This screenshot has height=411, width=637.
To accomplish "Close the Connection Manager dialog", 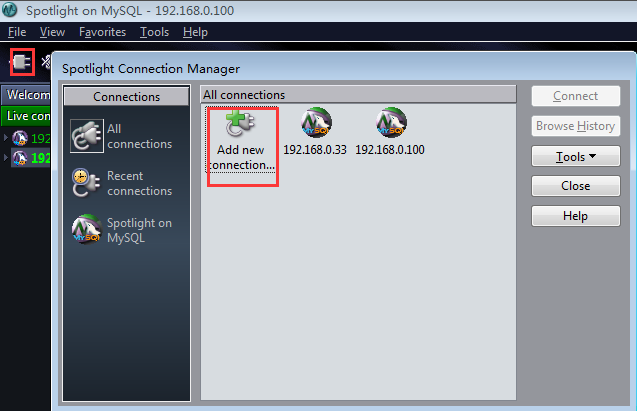I will point(576,186).
